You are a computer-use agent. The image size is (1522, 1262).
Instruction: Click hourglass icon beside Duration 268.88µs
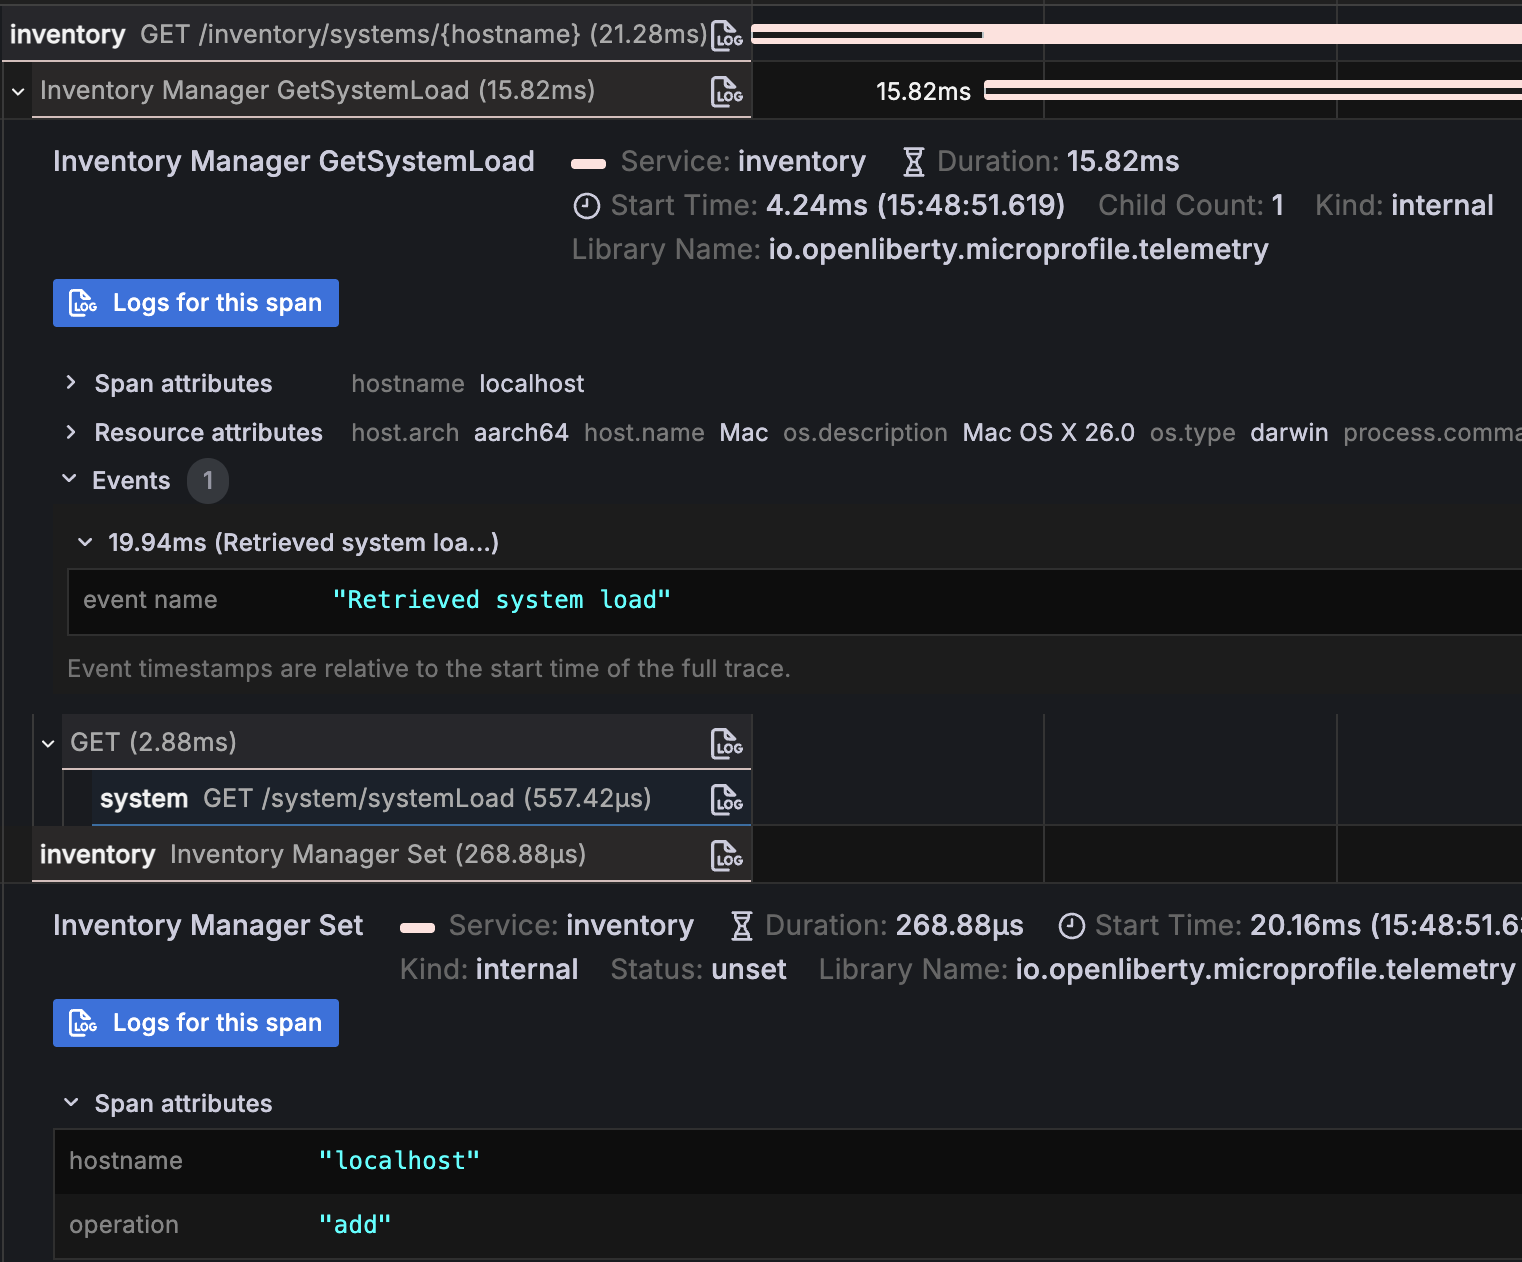(x=741, y=925)
